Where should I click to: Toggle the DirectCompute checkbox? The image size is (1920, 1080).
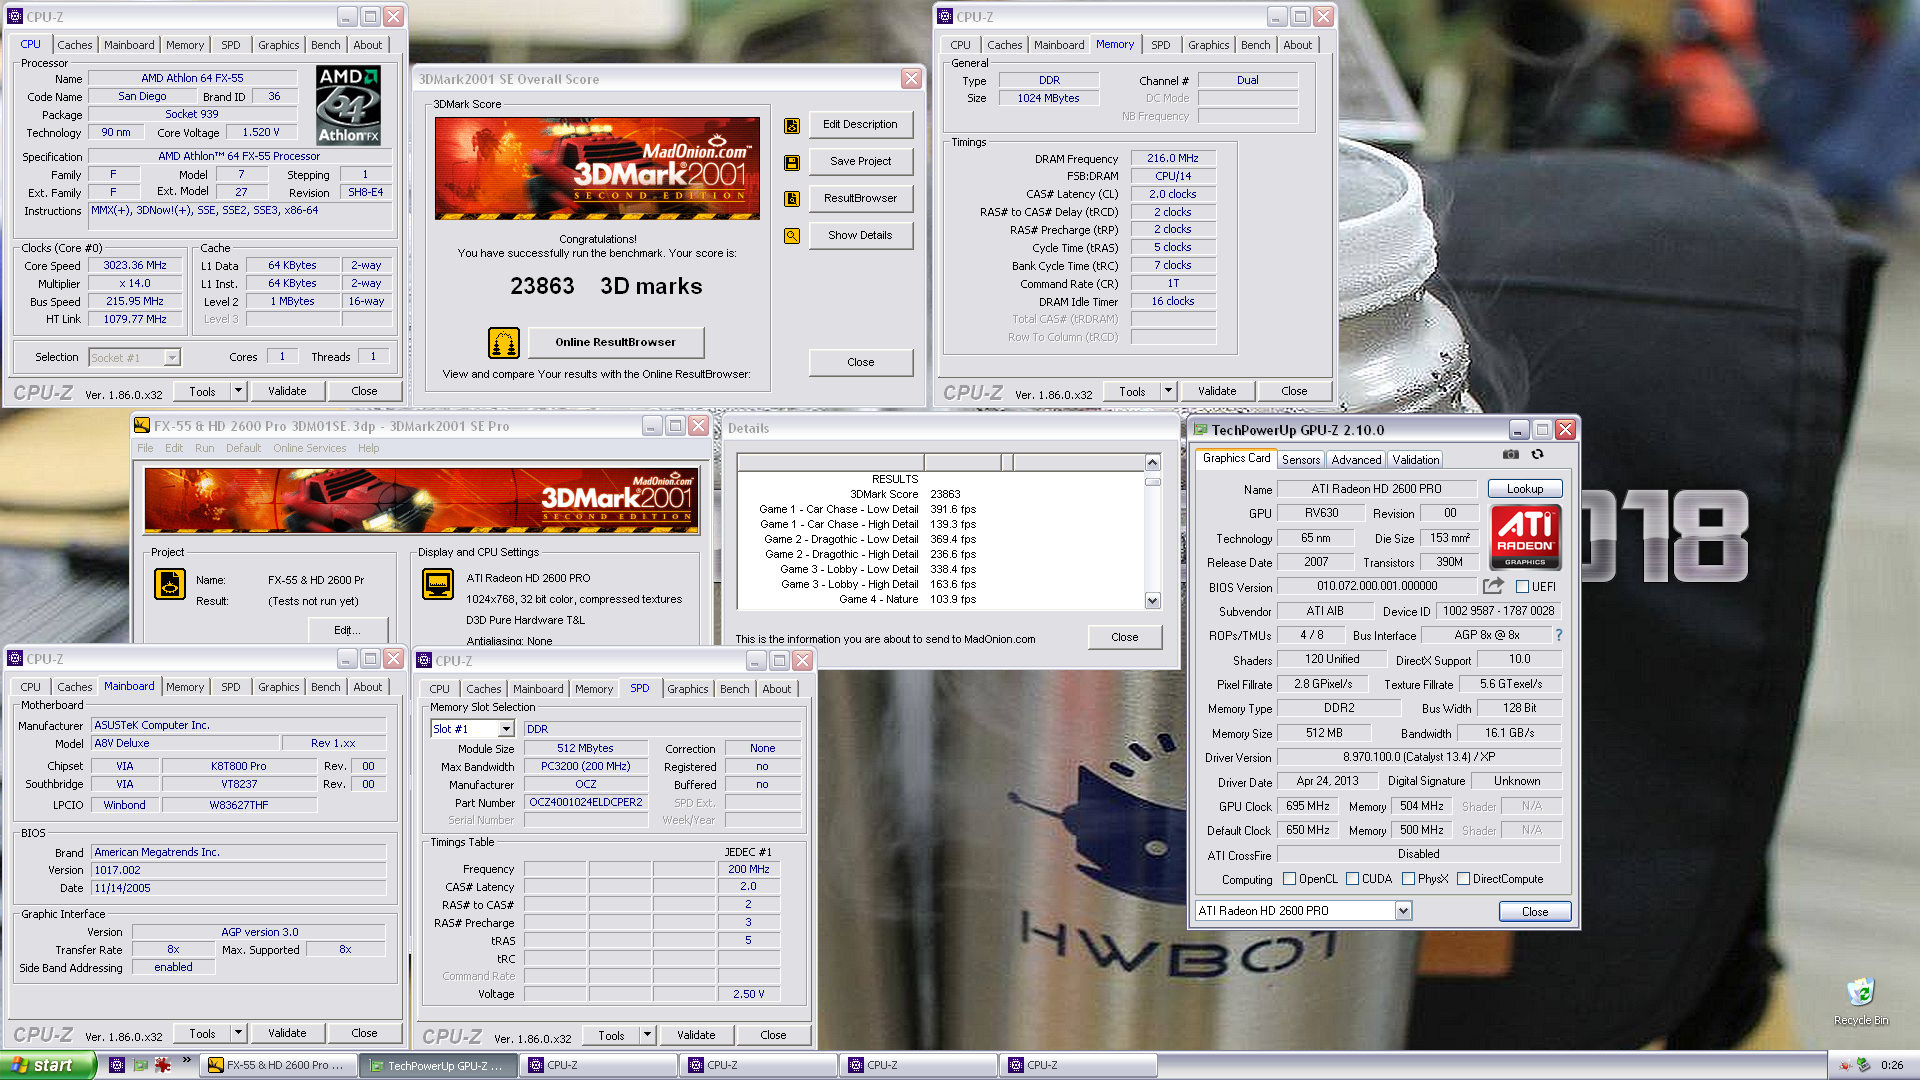pos(1463,879)
